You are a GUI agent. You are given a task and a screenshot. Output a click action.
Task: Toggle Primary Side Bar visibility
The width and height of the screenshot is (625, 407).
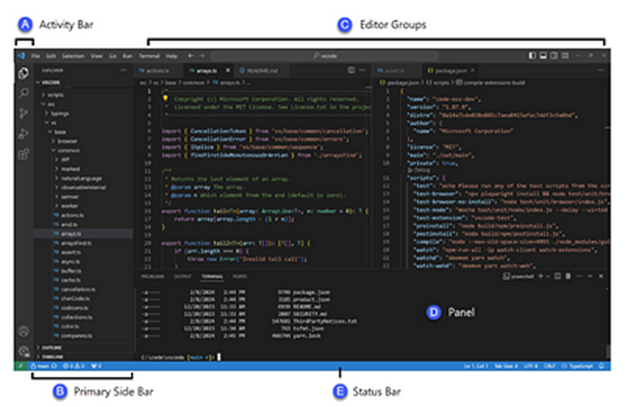(x=532, y=55)
